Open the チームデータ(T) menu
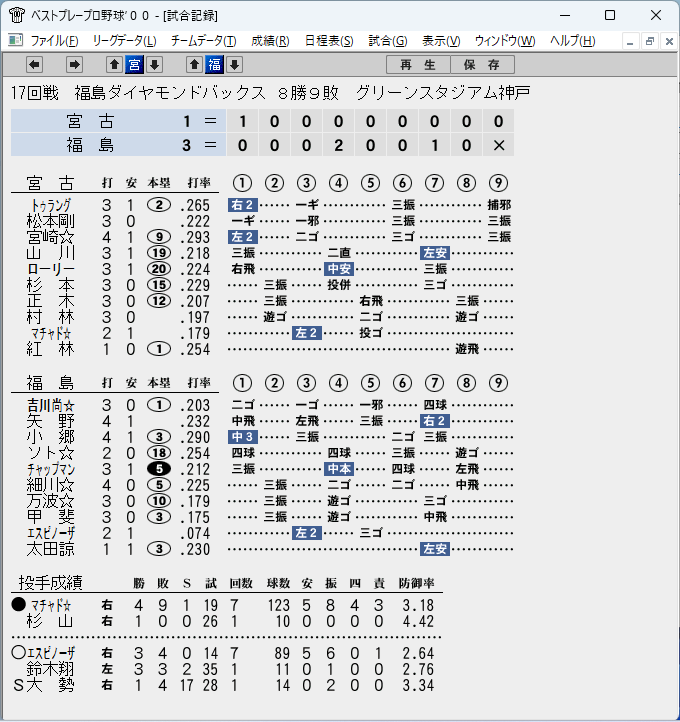The width and height of the screenshot is (680, 722). pyautogui.click(x=203, y=41)
